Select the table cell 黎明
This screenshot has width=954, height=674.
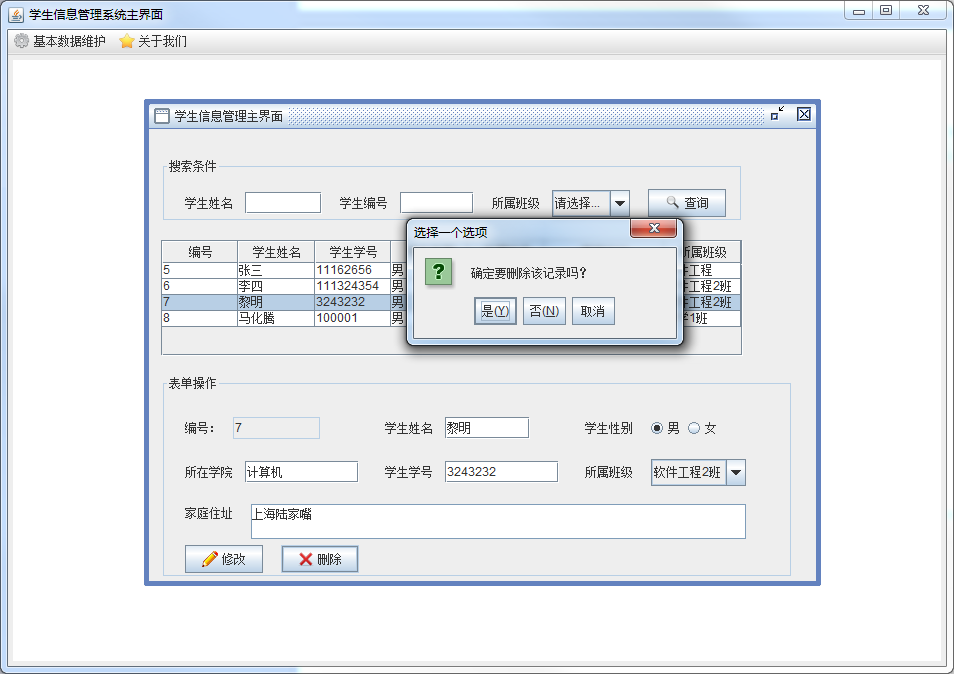[276, 302]
